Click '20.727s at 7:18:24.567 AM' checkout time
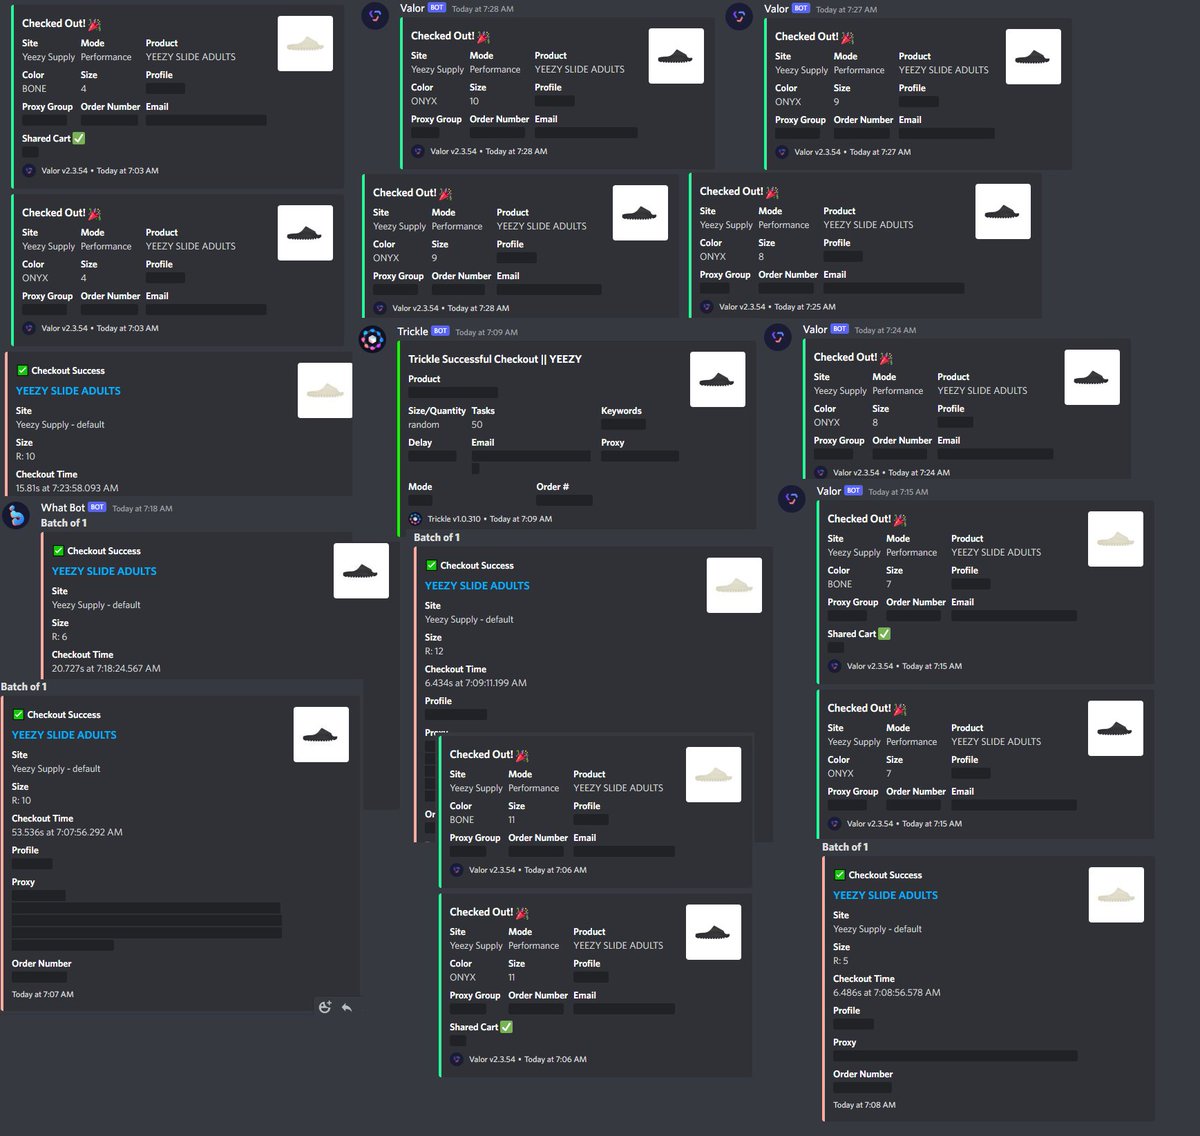This screenshot has width=1200, height=1136. pyautogui.click(x=106, y=669)
